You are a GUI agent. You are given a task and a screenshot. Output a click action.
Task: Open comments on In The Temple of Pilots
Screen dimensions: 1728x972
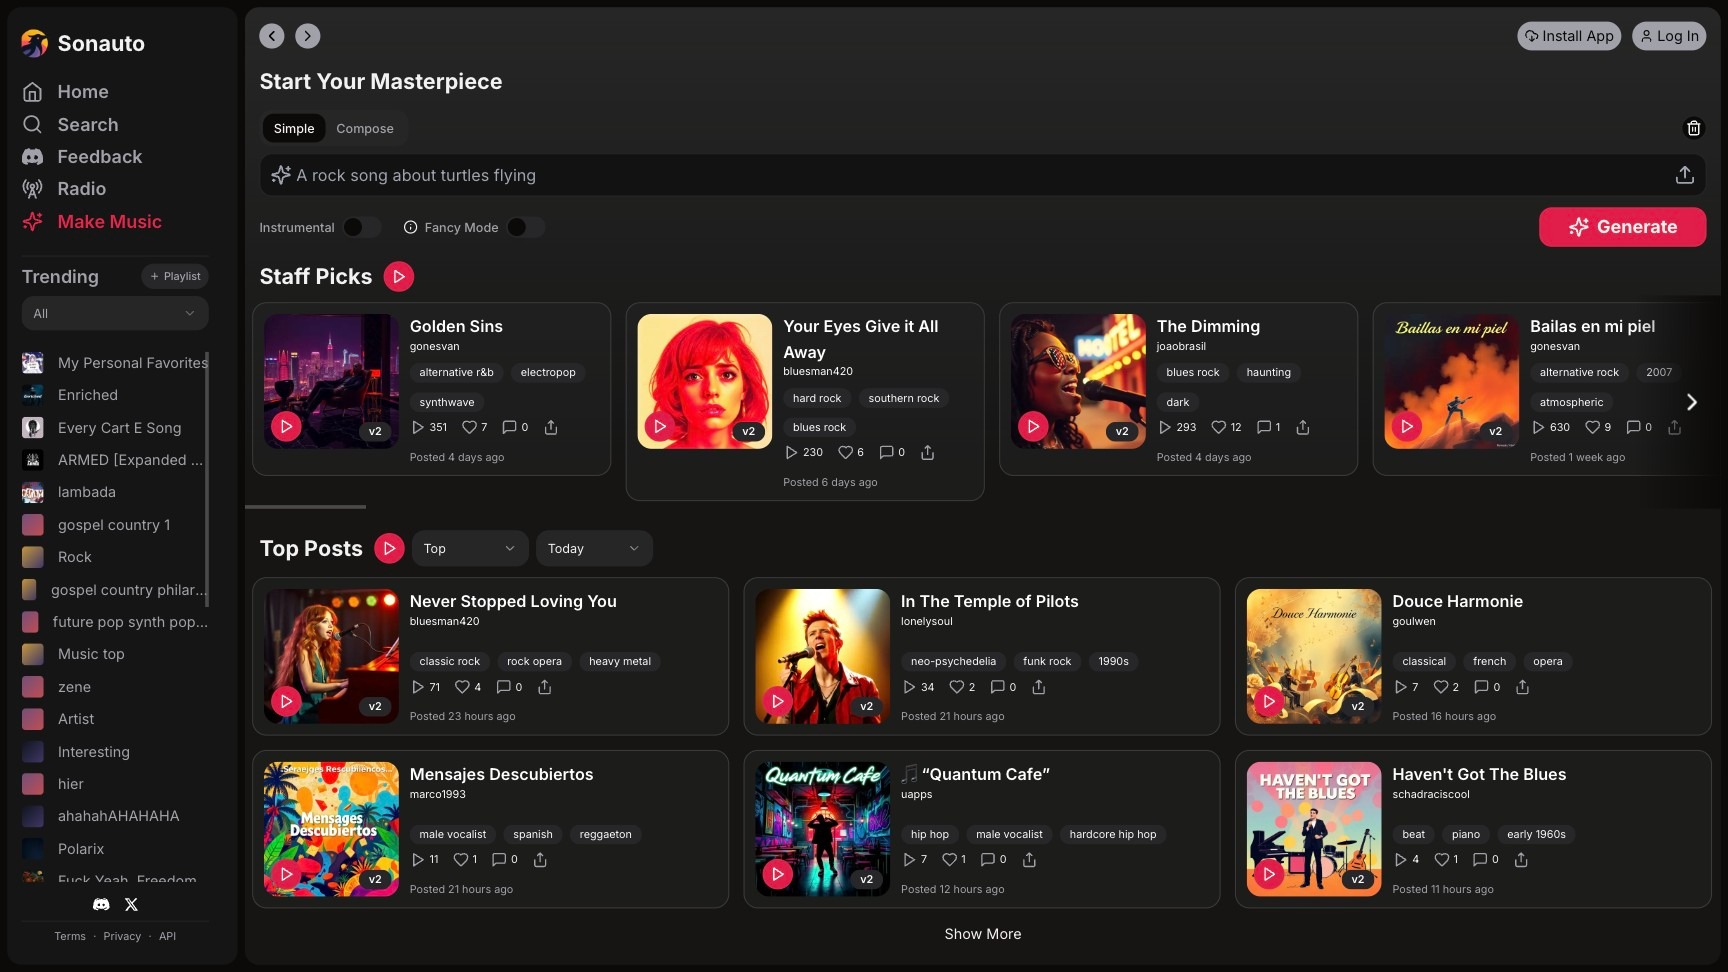pos(997,687)
